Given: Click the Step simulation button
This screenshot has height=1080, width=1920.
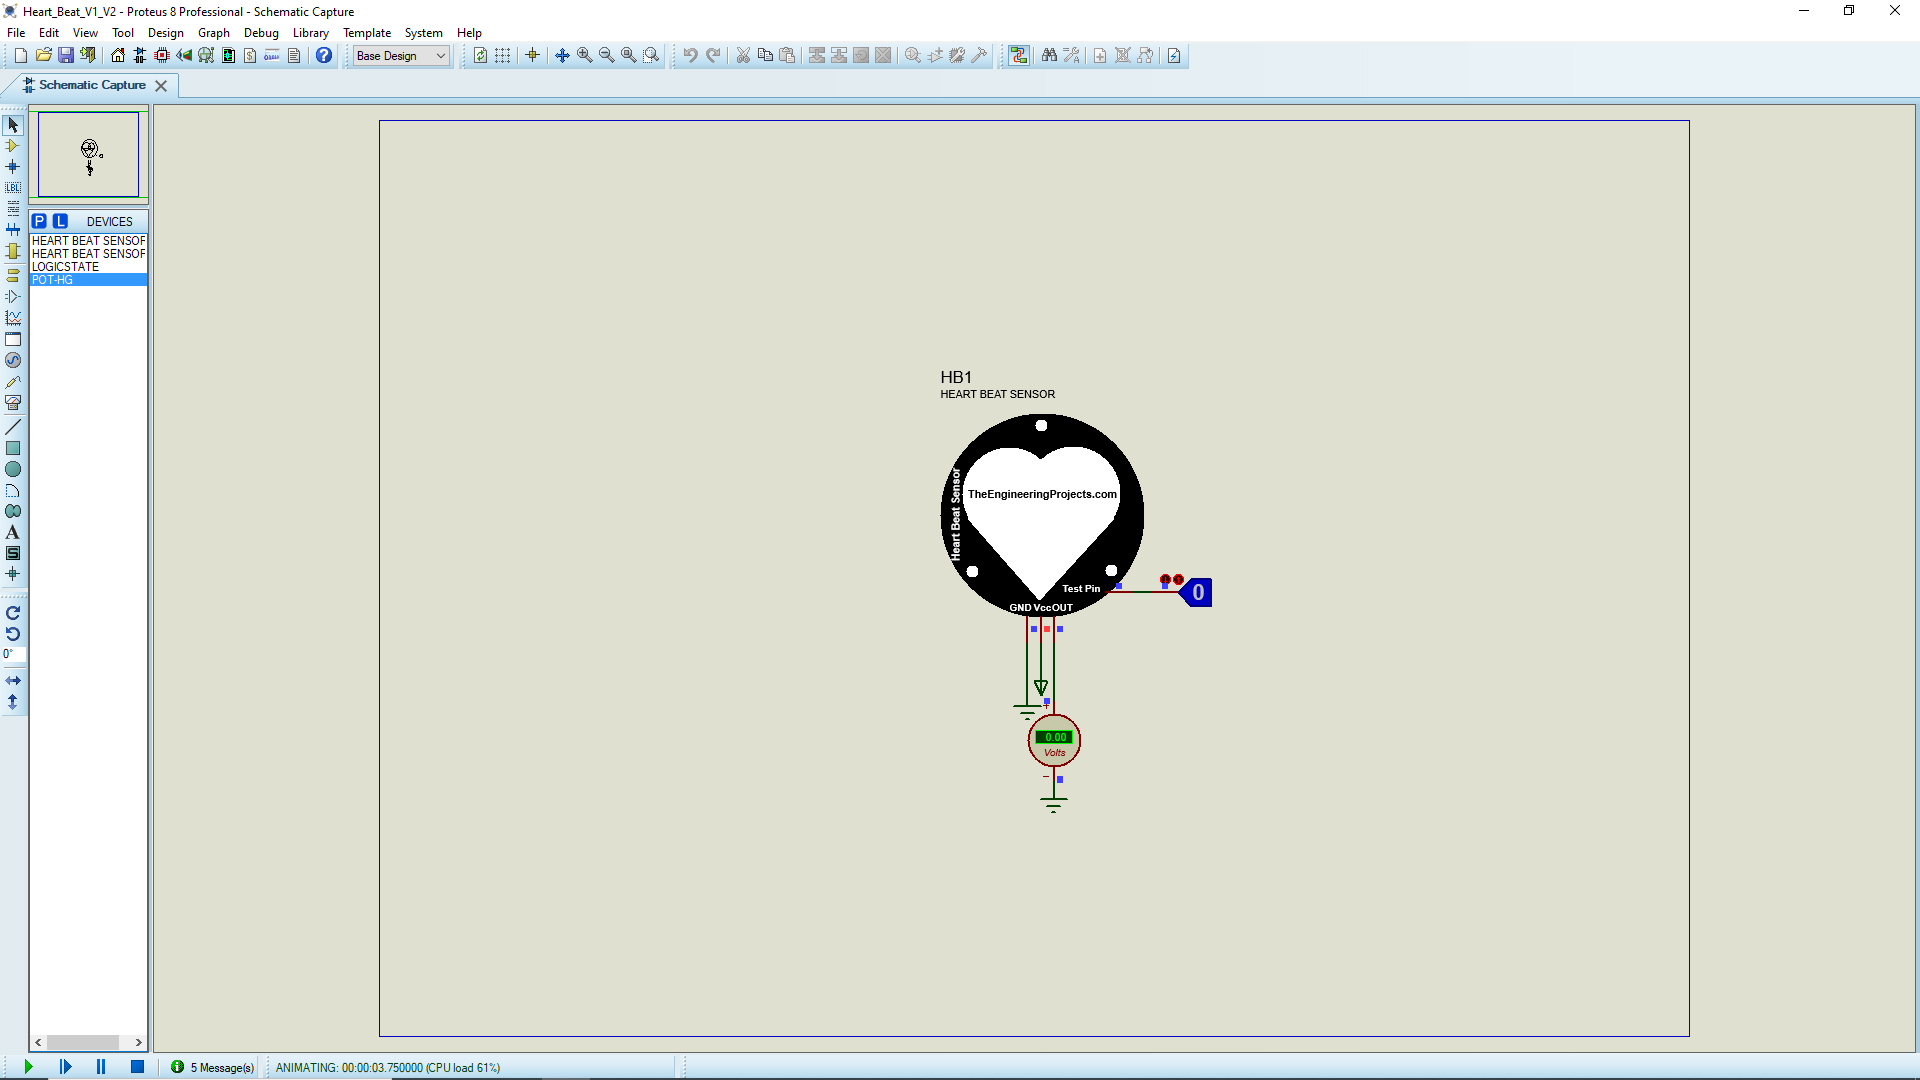Looking at the screenshot, I should 65,1067.
